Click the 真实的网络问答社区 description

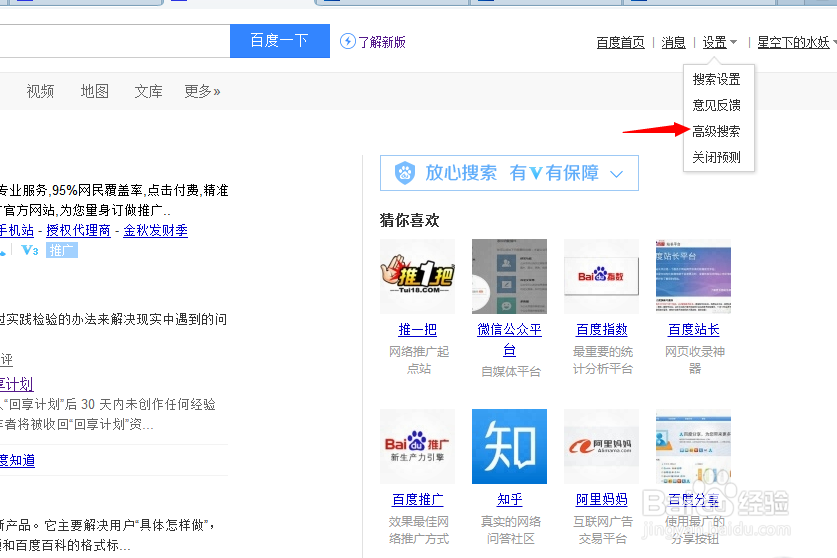point(511,530)
